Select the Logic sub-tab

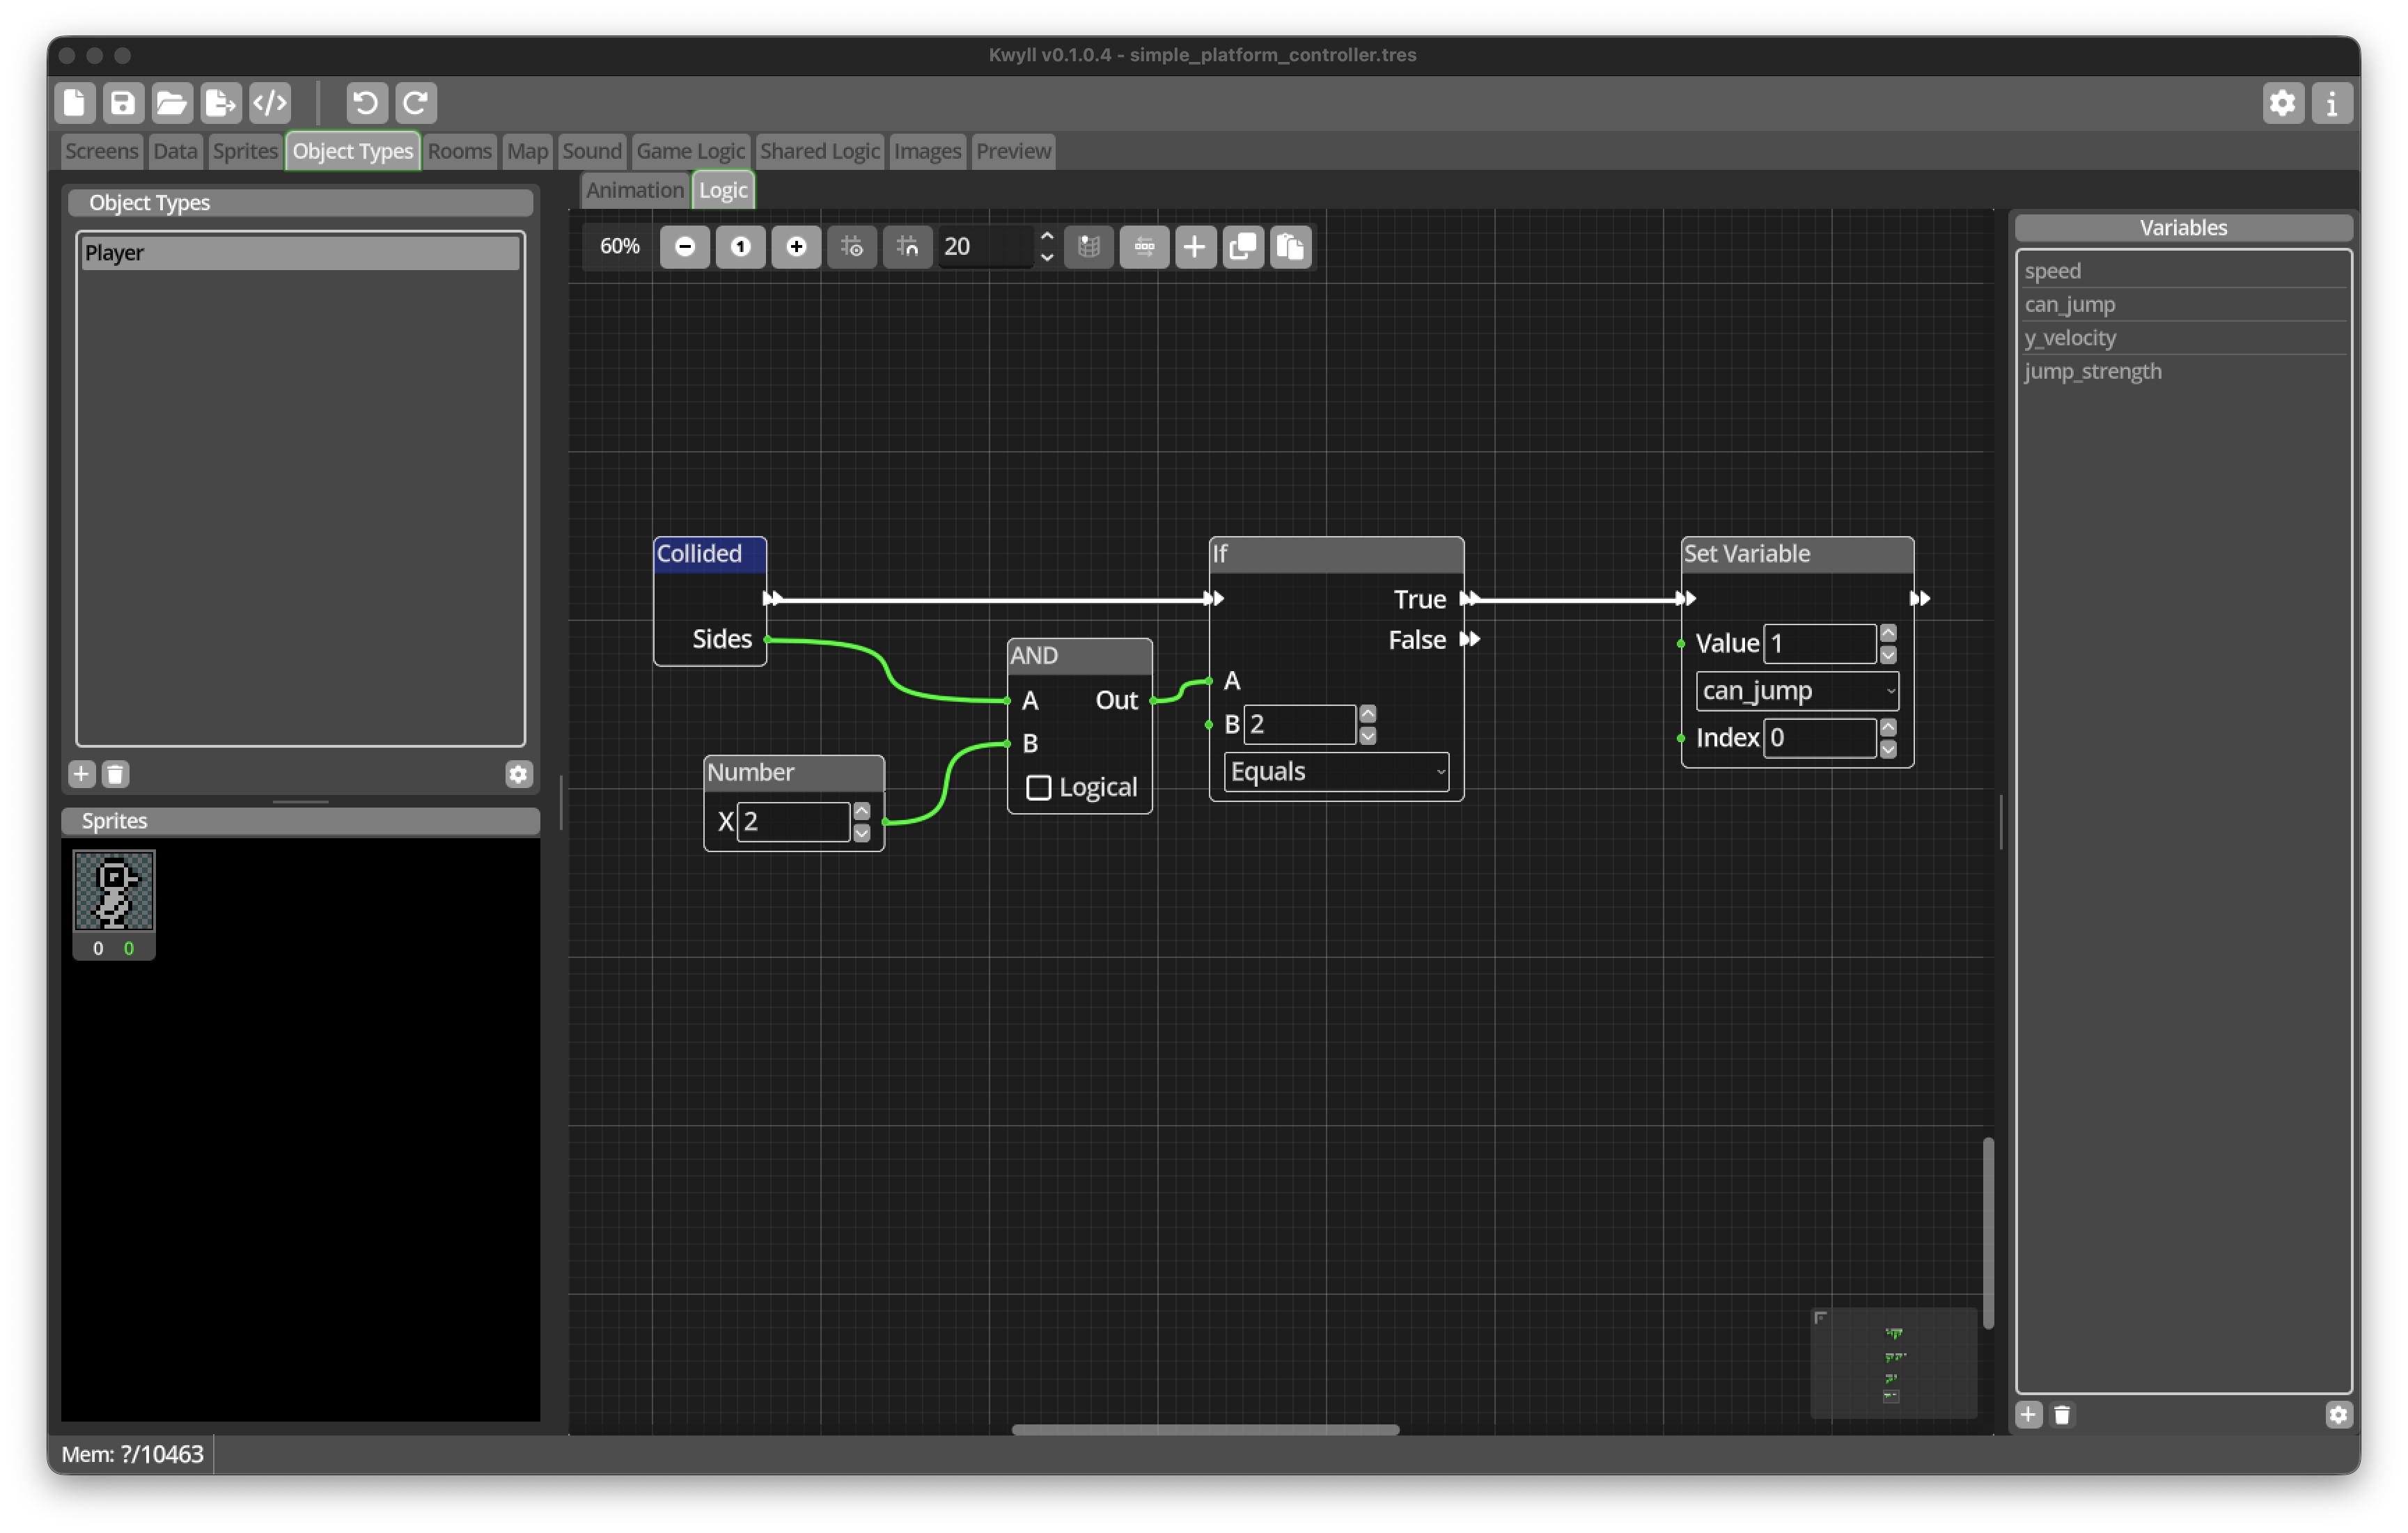[x=723, y=190]
